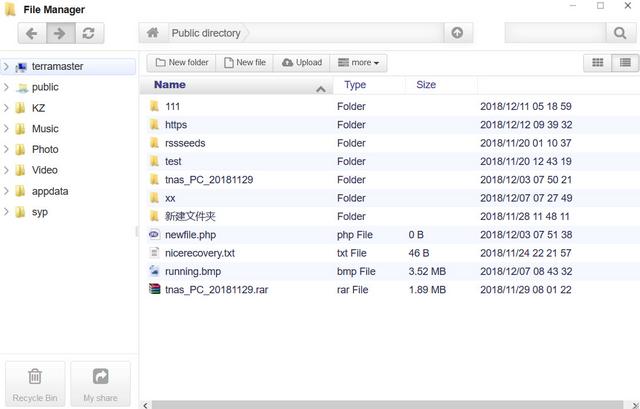The image size is (640, 409).
Task: Click the File Manager folder icon in title bar
Action: click(x=10, y=9)
